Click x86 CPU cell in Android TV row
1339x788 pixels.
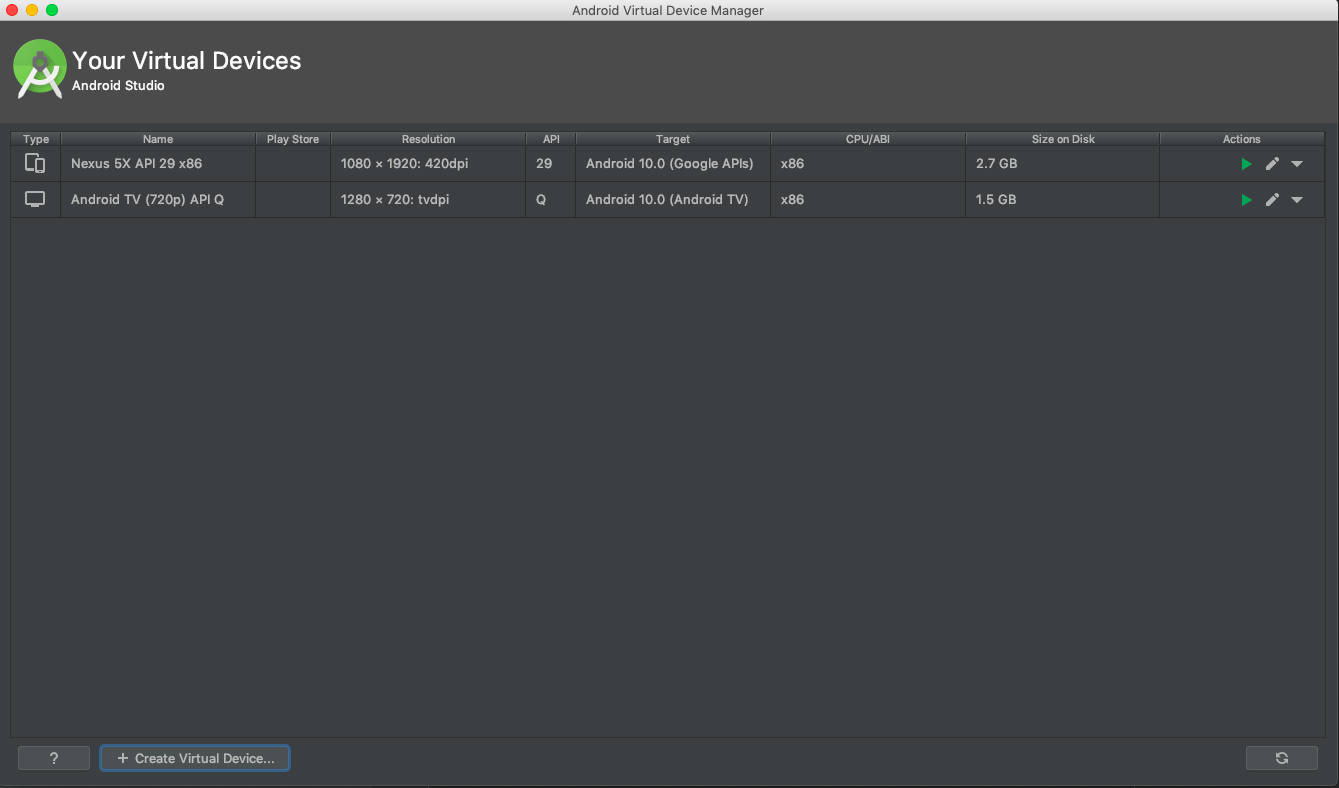pos(868,199)
